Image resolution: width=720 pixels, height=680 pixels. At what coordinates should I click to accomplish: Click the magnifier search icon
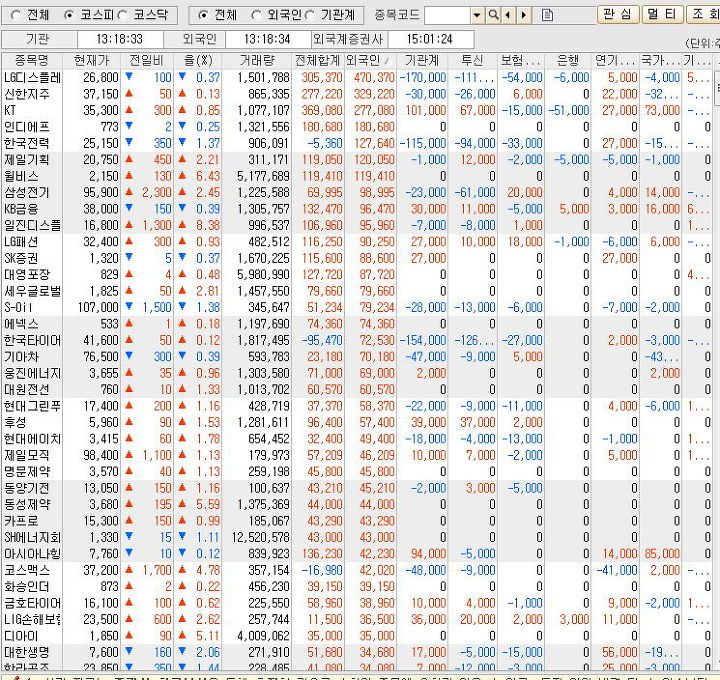[493, 15]
